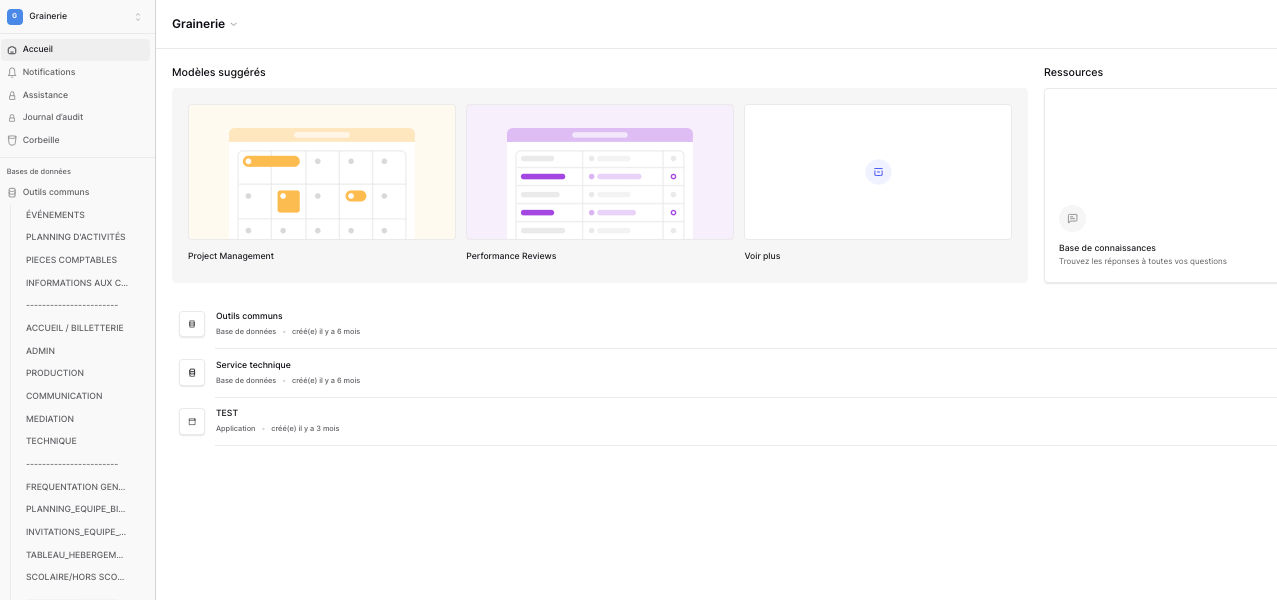
Task: Select INFORMATIONS AUX C... in sidebar
Action: 77,283
